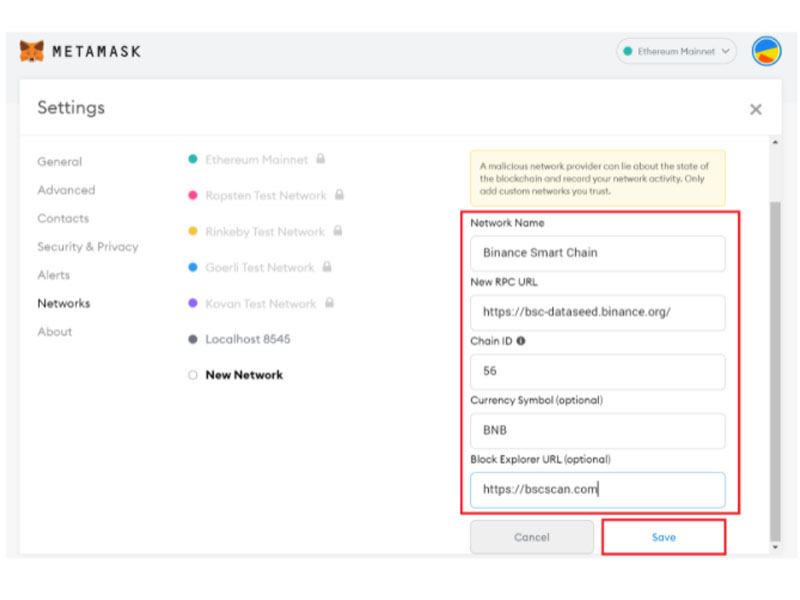The height and width of the screenshot is (600, 800).
Task: Click the scrollbar down arrow
Action: click(775, 547)
